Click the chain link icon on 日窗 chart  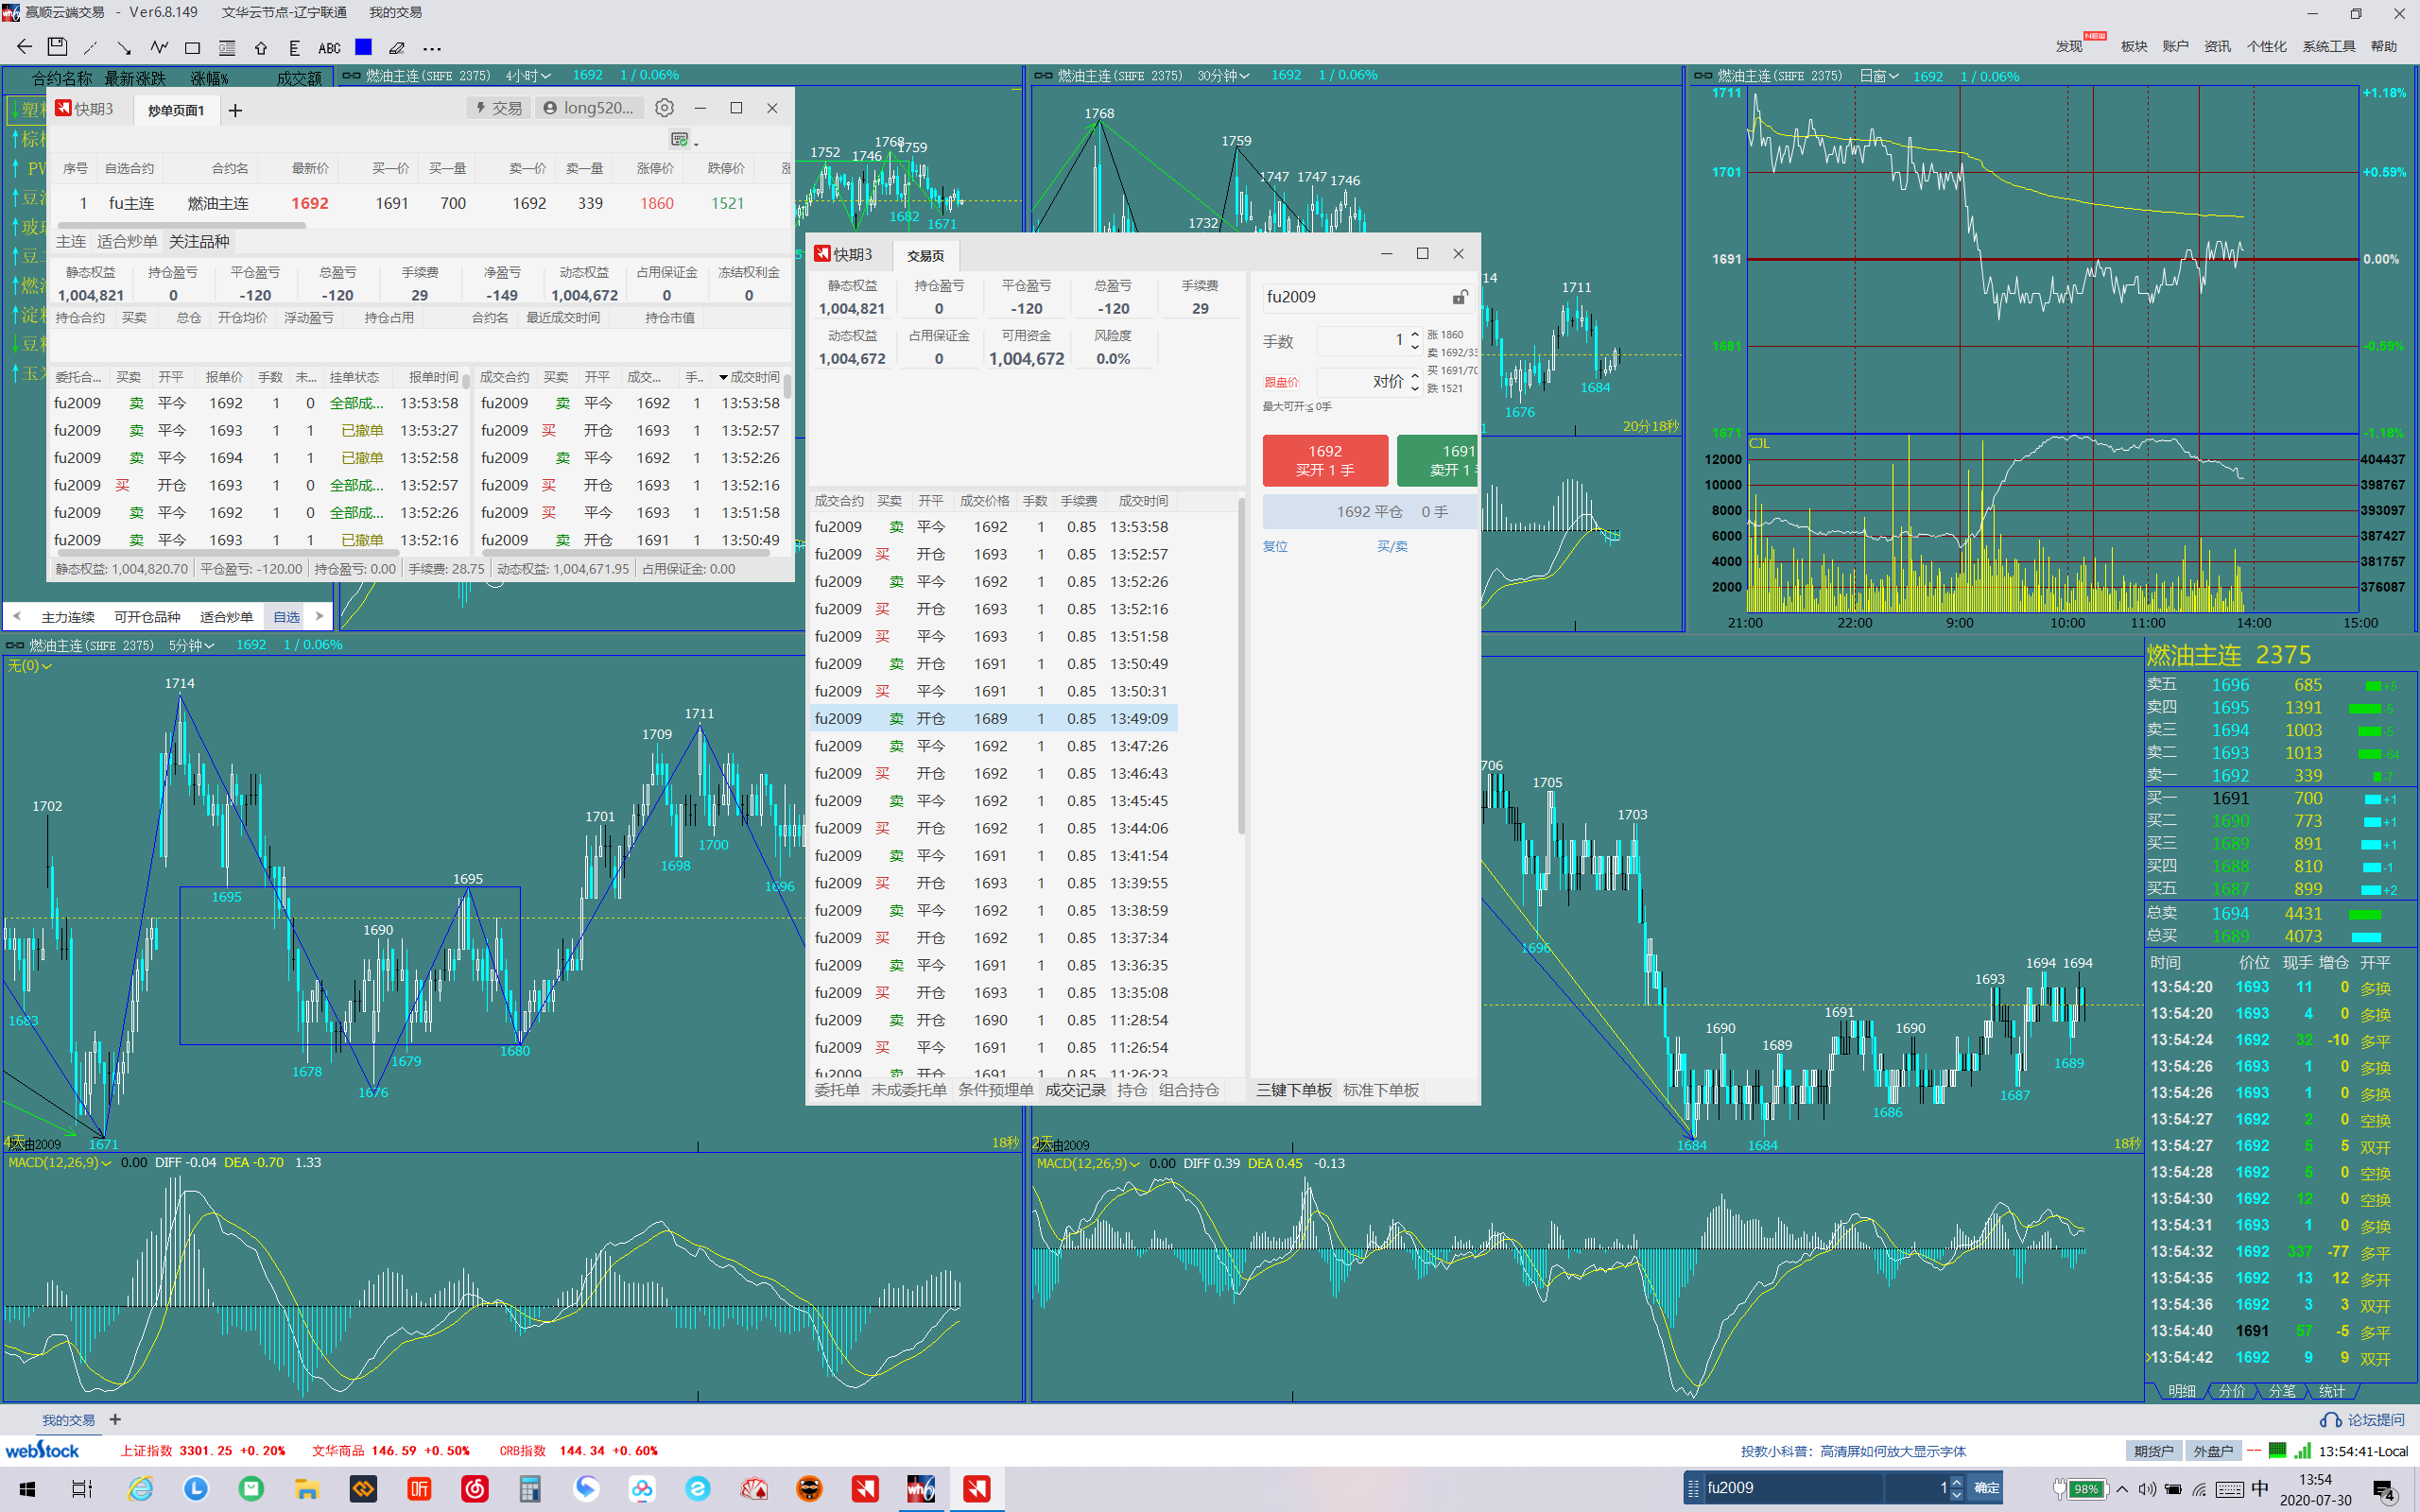[1702, 76]
